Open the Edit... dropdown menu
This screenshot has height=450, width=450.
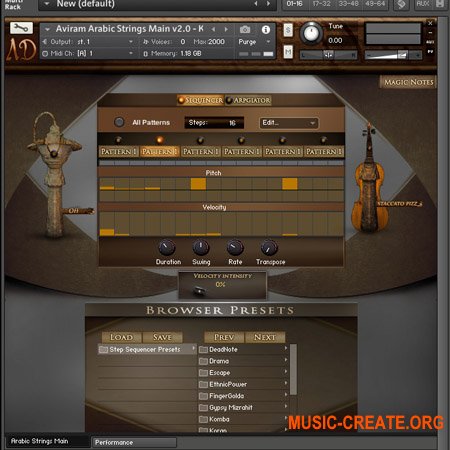click(x=289, y=123)
